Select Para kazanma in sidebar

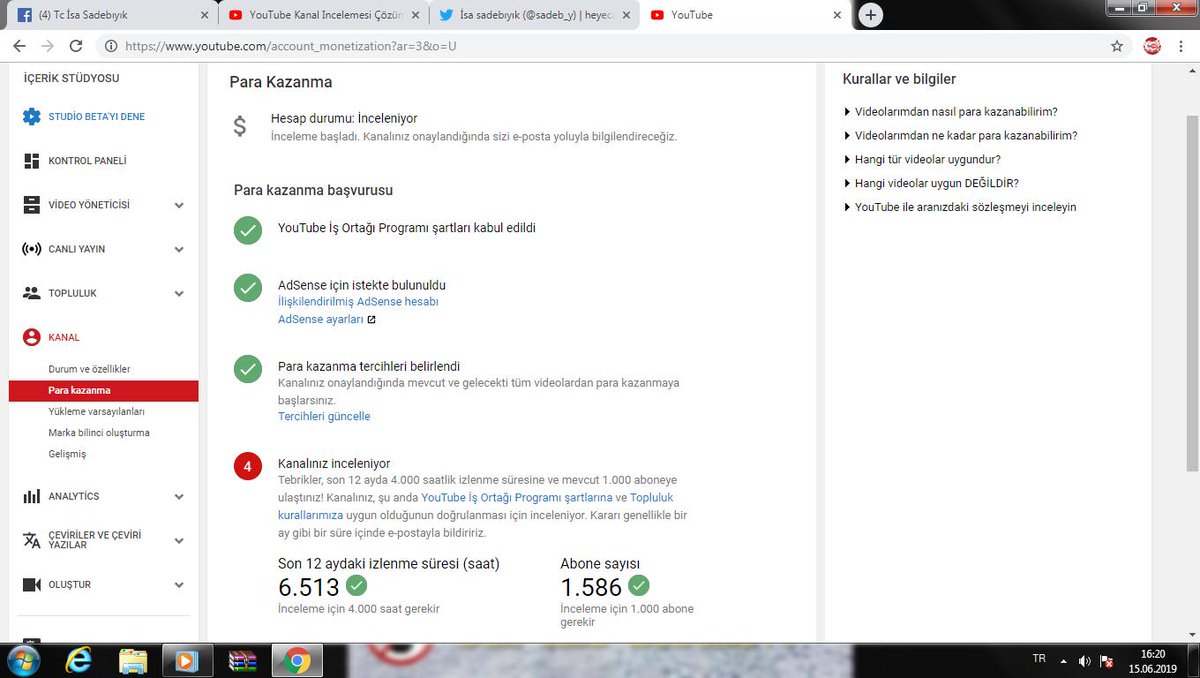[103, 391]
